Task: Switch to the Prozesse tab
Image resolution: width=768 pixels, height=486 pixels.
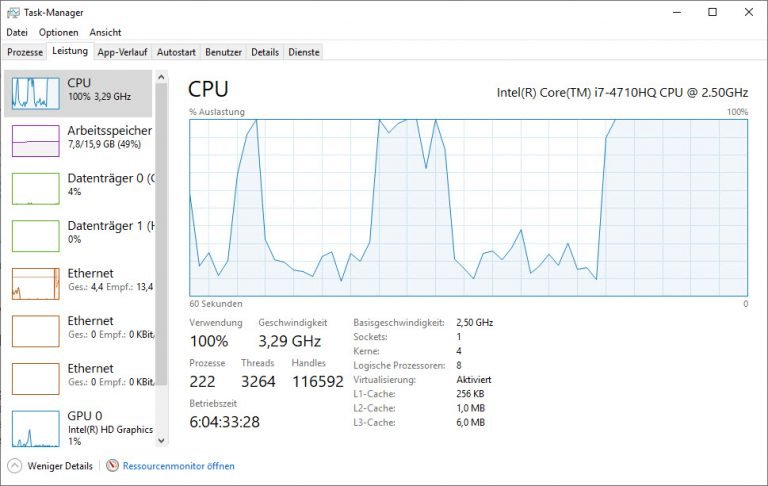Action: 25,52
